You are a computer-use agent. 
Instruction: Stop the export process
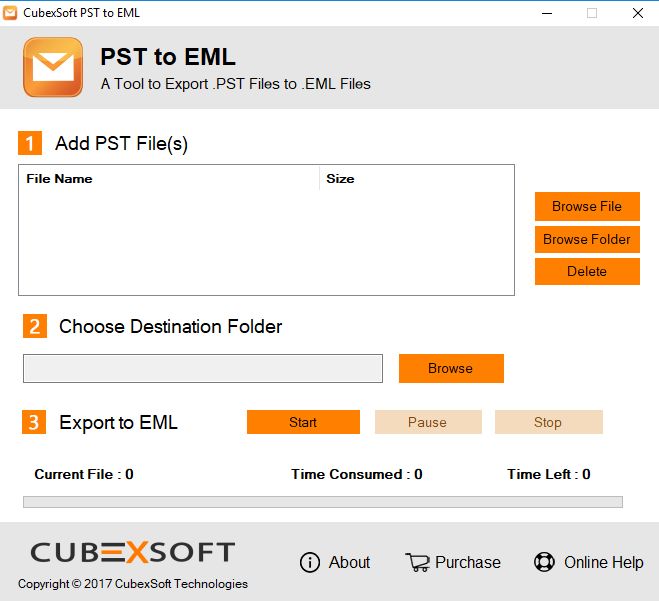(x=548, y=422)
